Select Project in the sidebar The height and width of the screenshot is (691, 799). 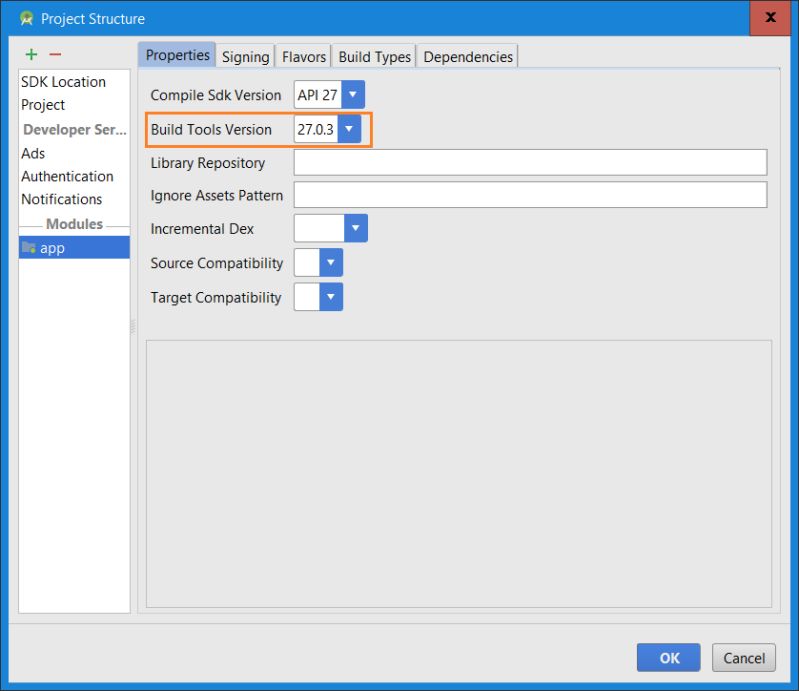pyautogui.click(x=74, y=104)
